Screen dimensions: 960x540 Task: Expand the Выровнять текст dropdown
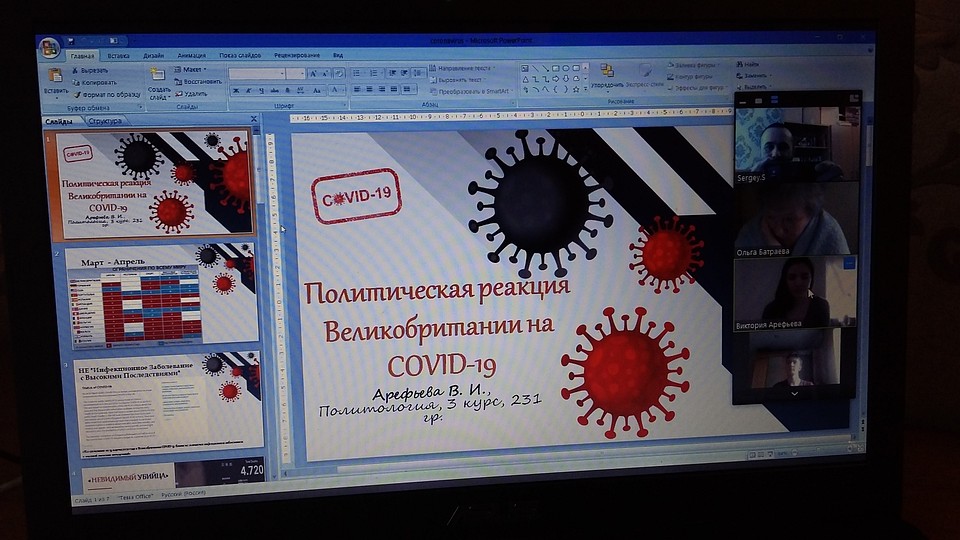(x=456, y=80)
